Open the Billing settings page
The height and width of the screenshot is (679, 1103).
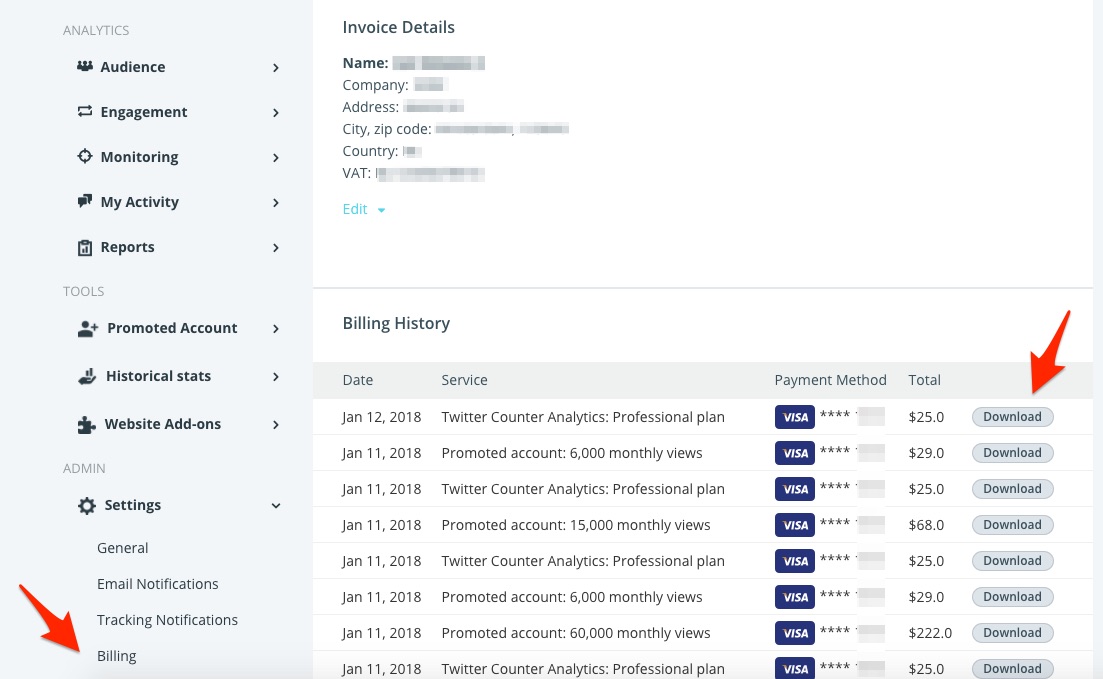pyautogui.click(x=116, y=656)
